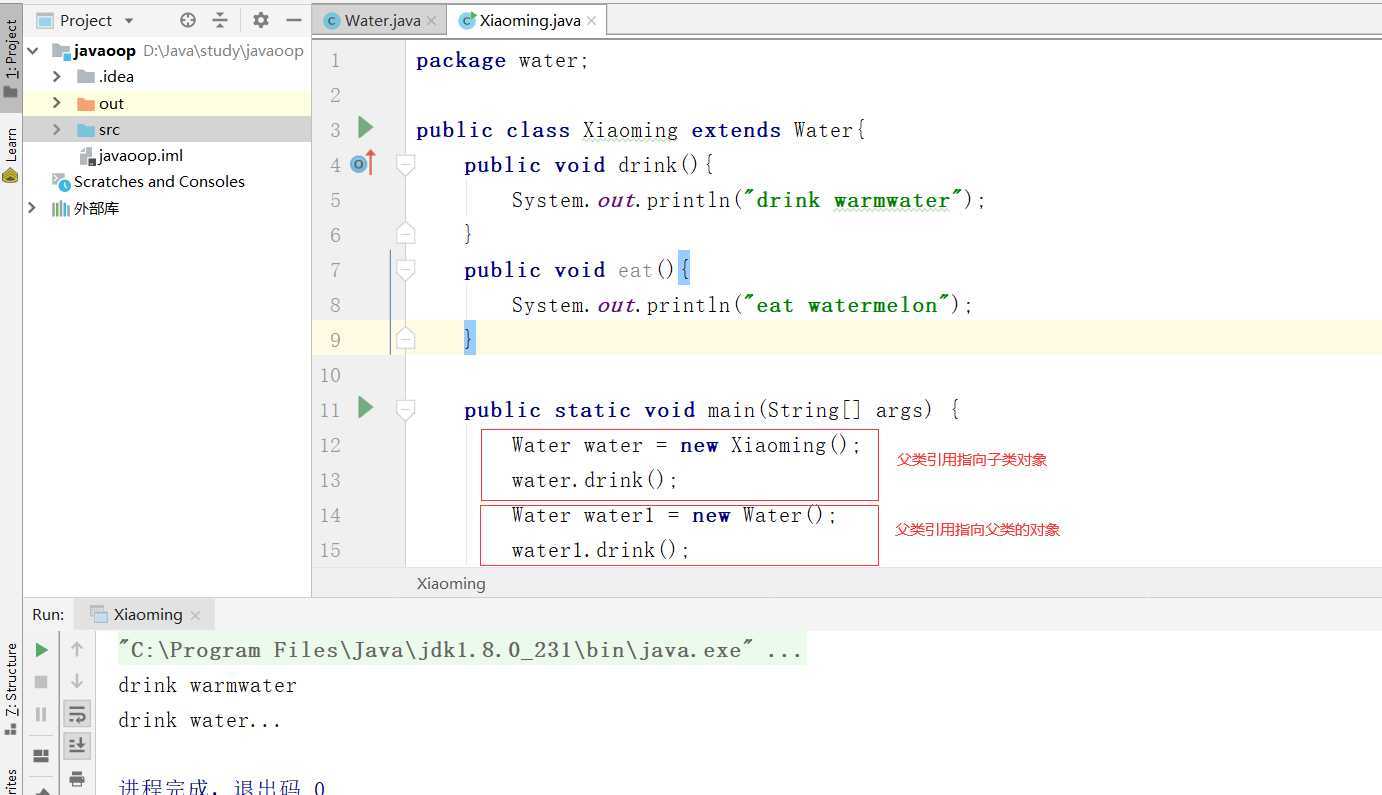Click the Up stack trace arrow
This screenshot has width=1382, height=795.
pos(77,650)
